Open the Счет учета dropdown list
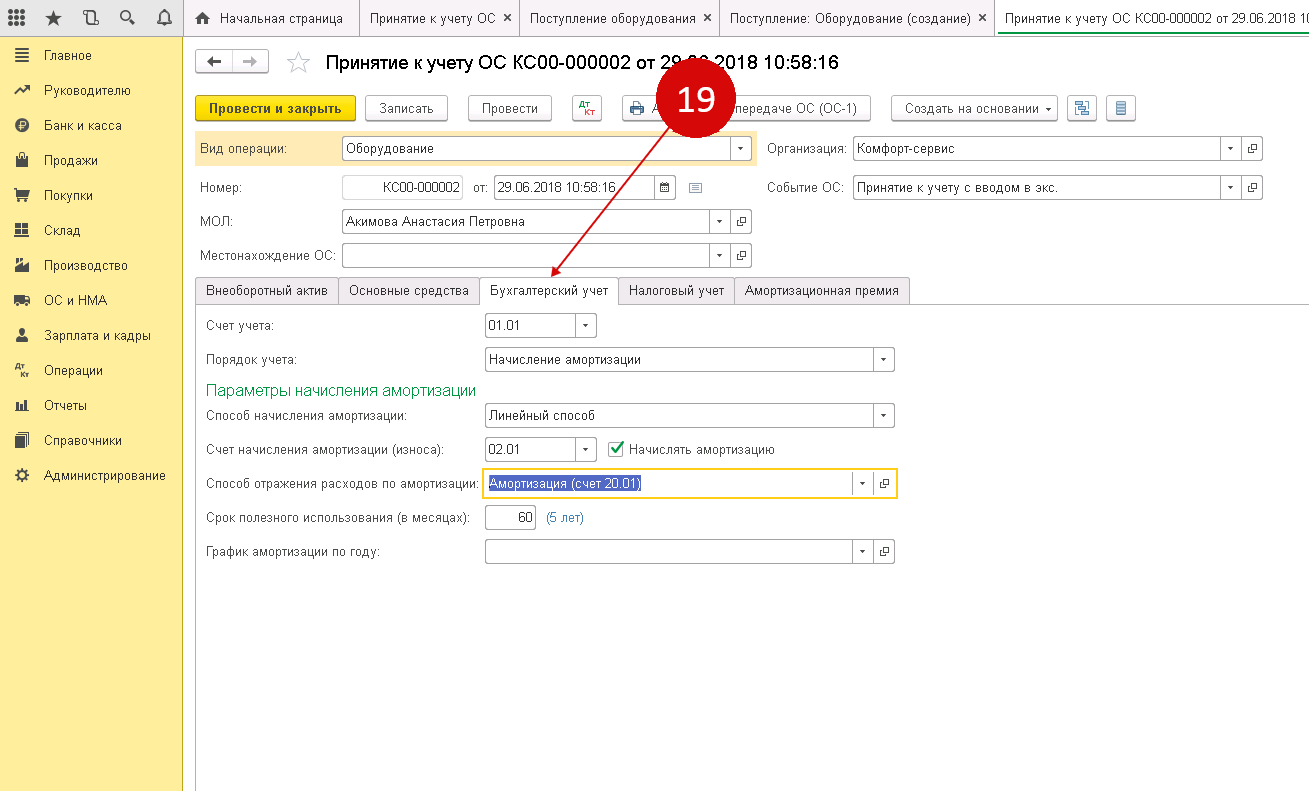1309x791 pixels. pos(586,325)
